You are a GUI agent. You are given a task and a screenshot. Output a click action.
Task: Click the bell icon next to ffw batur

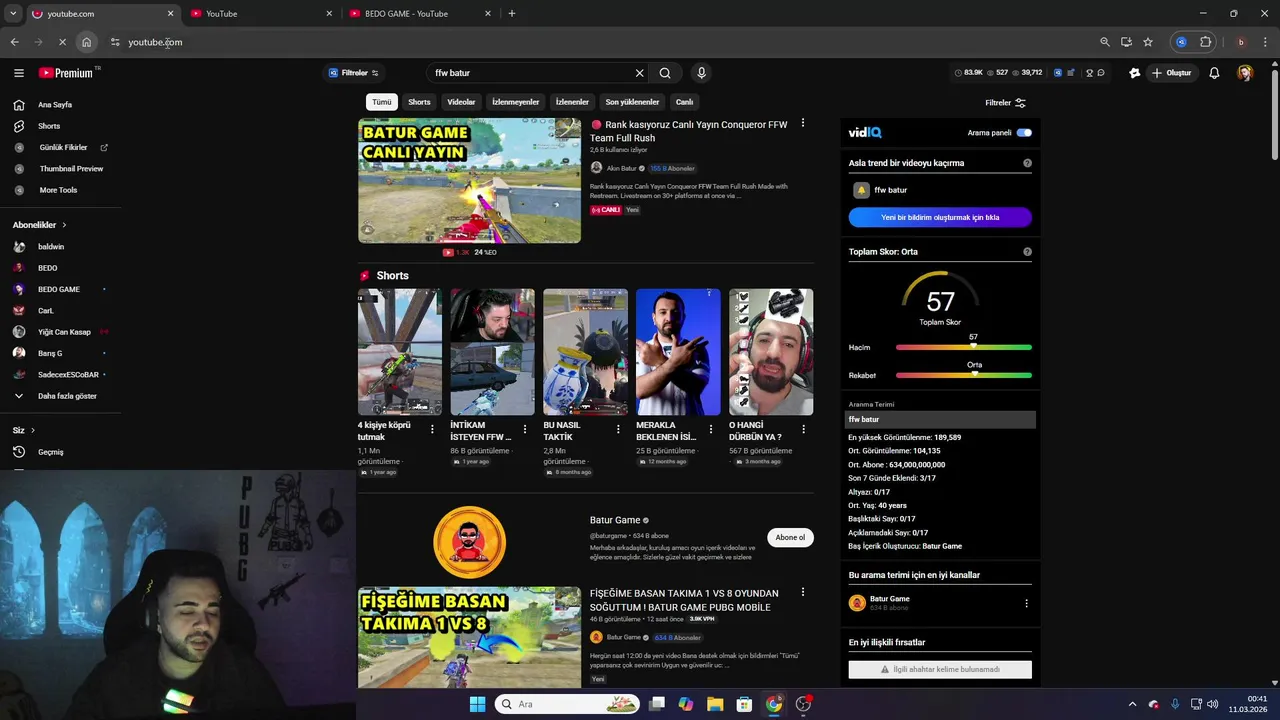(x=861, y=190)
